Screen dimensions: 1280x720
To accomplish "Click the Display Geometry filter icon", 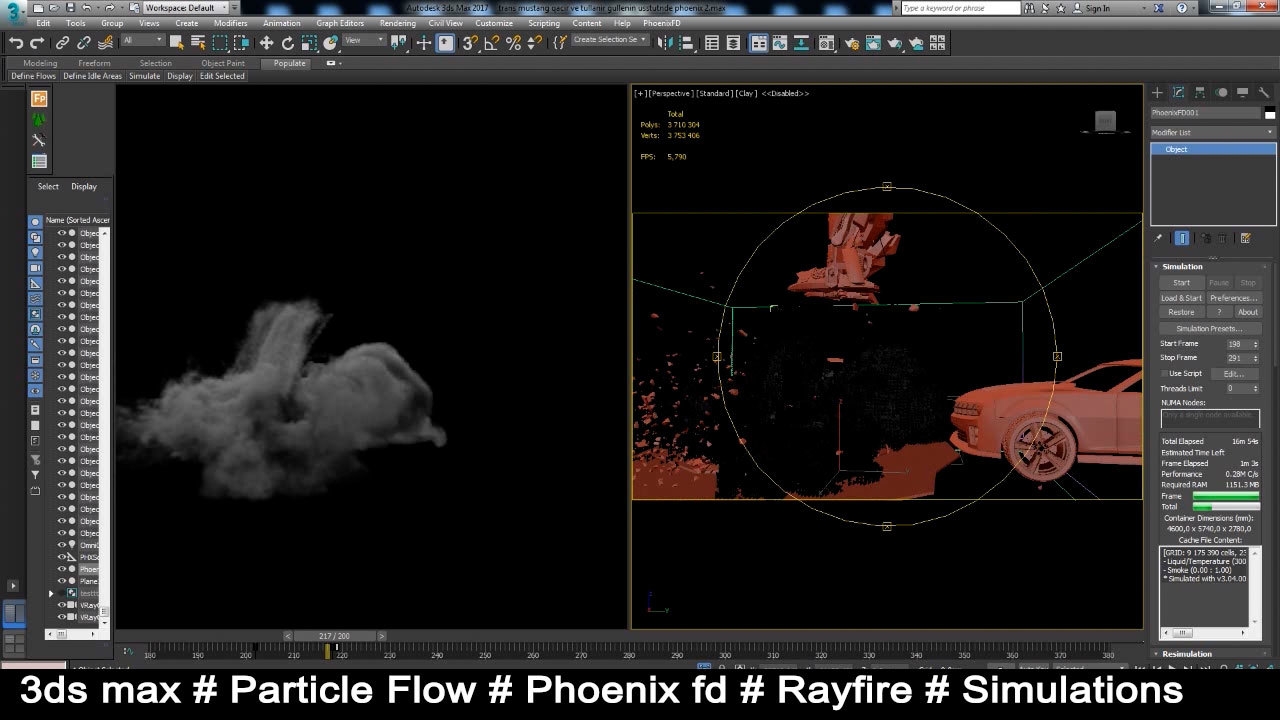I will [35, 221].
